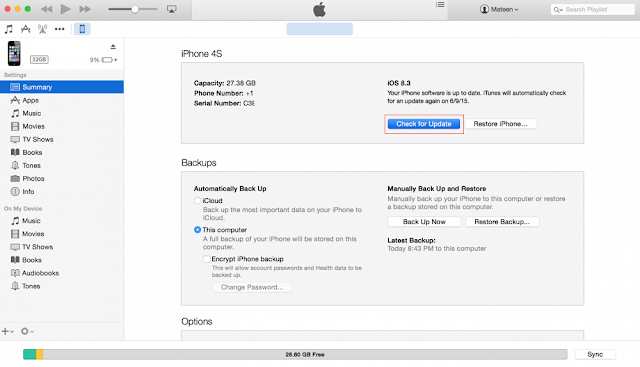Screen dimensions: 640x367
Task: Open the Internet Radio antenna icon
Action: click(x=42, y=29)
